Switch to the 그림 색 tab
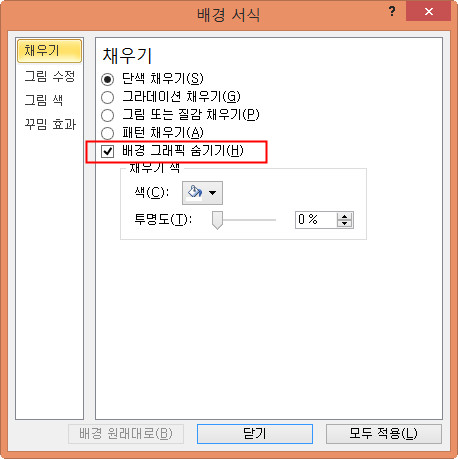 click(44, 100)
